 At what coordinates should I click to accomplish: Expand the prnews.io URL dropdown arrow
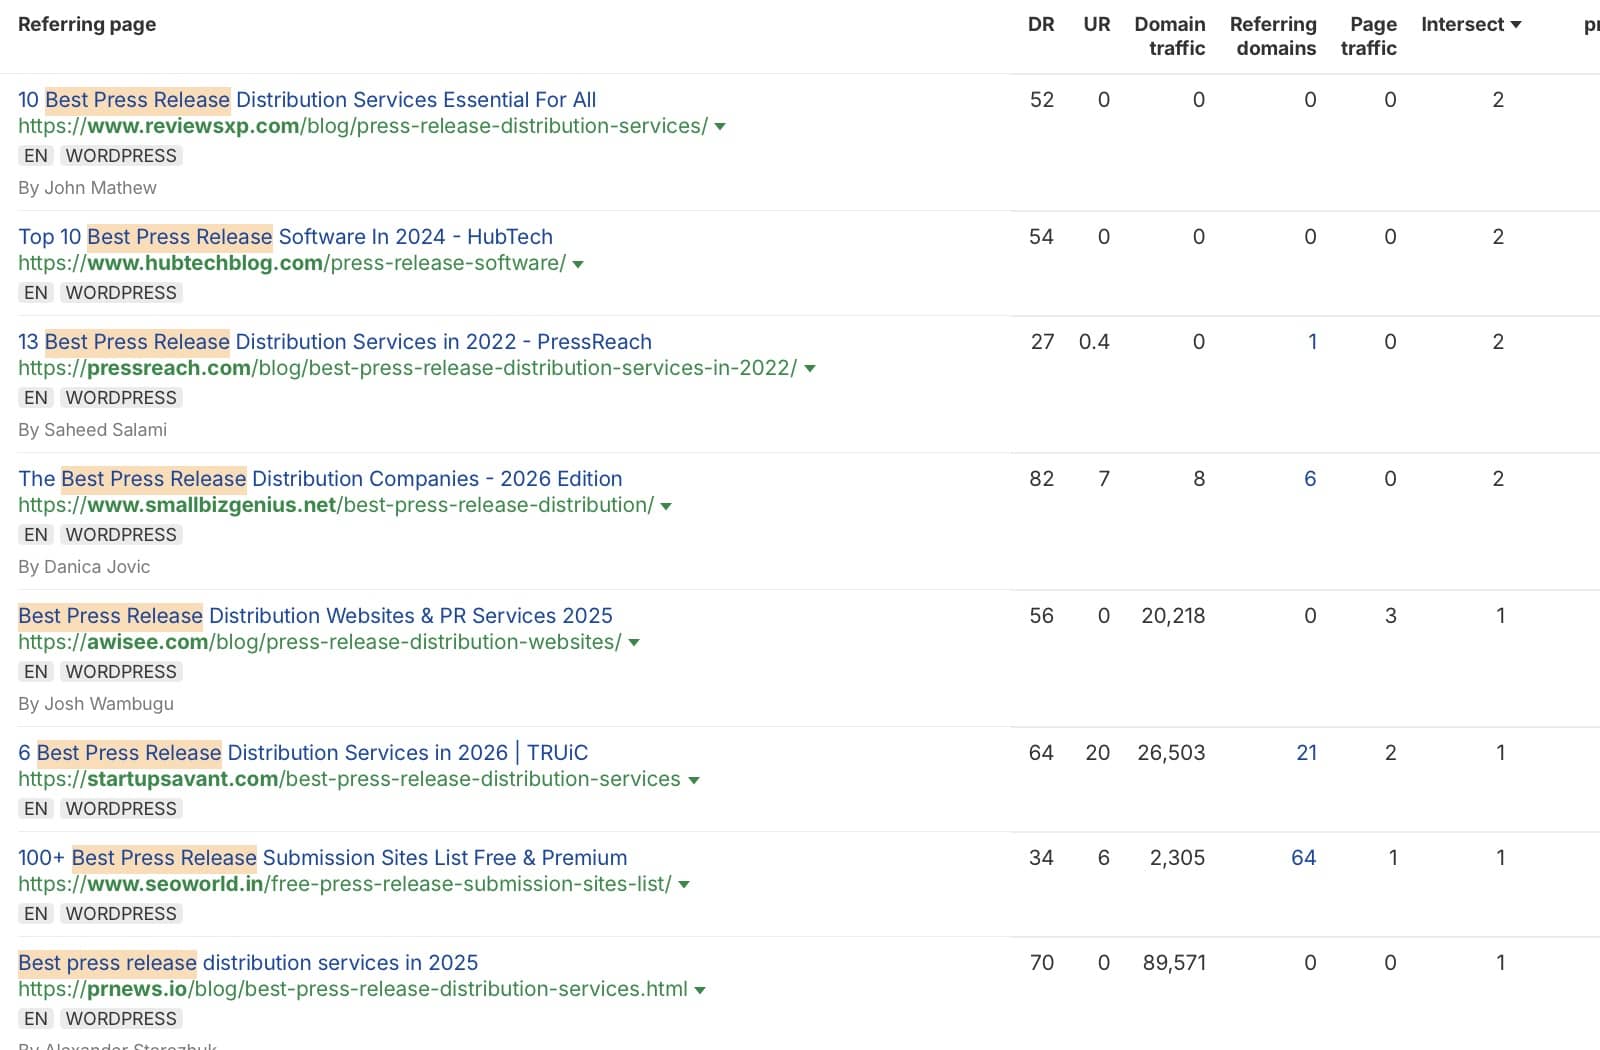pos(700,990)
